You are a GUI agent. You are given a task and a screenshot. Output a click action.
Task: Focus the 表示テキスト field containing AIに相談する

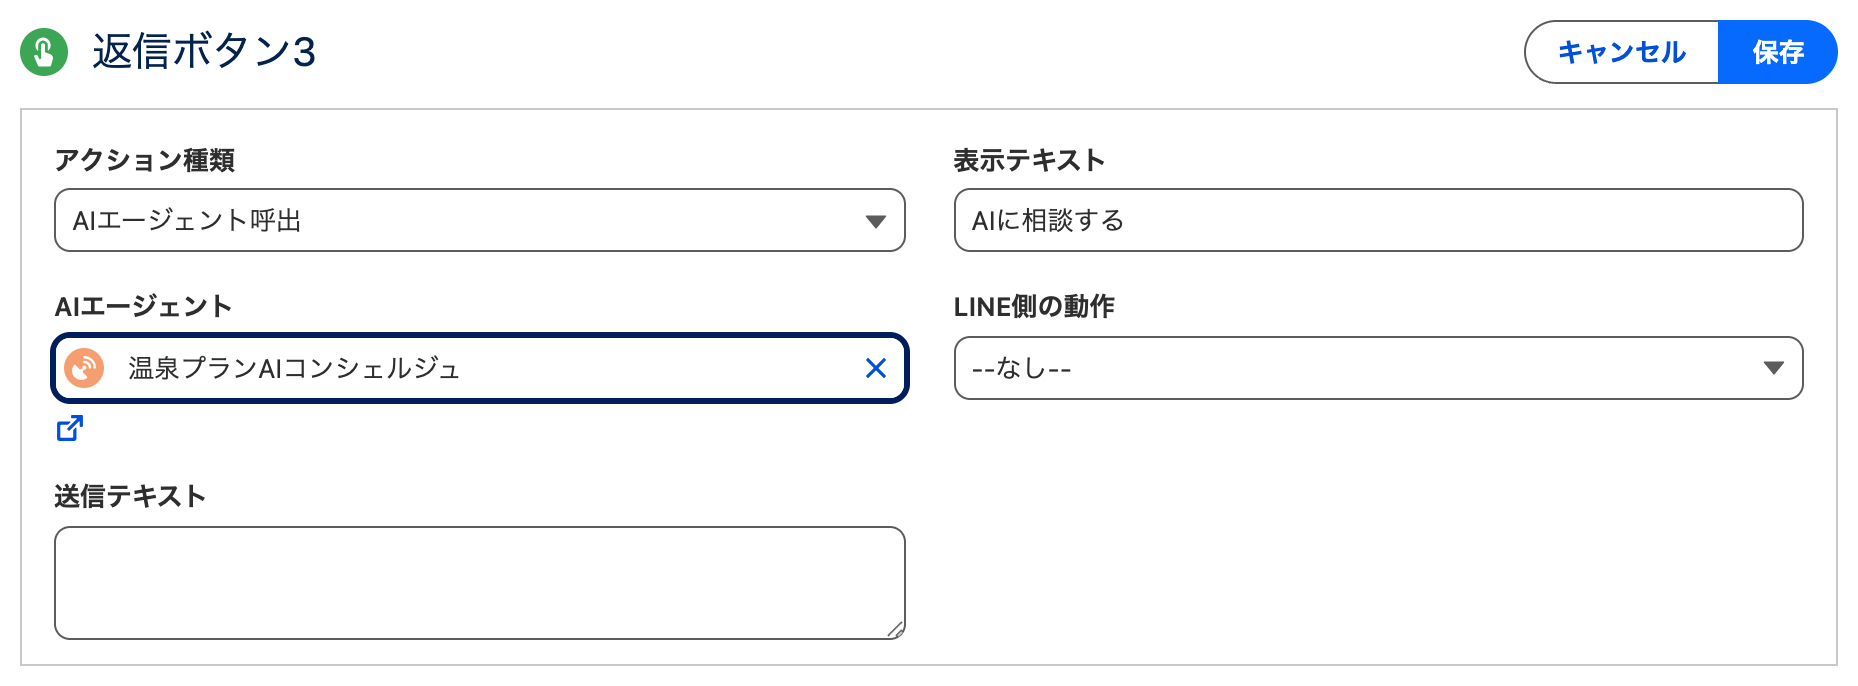(x=1378, y=220)
